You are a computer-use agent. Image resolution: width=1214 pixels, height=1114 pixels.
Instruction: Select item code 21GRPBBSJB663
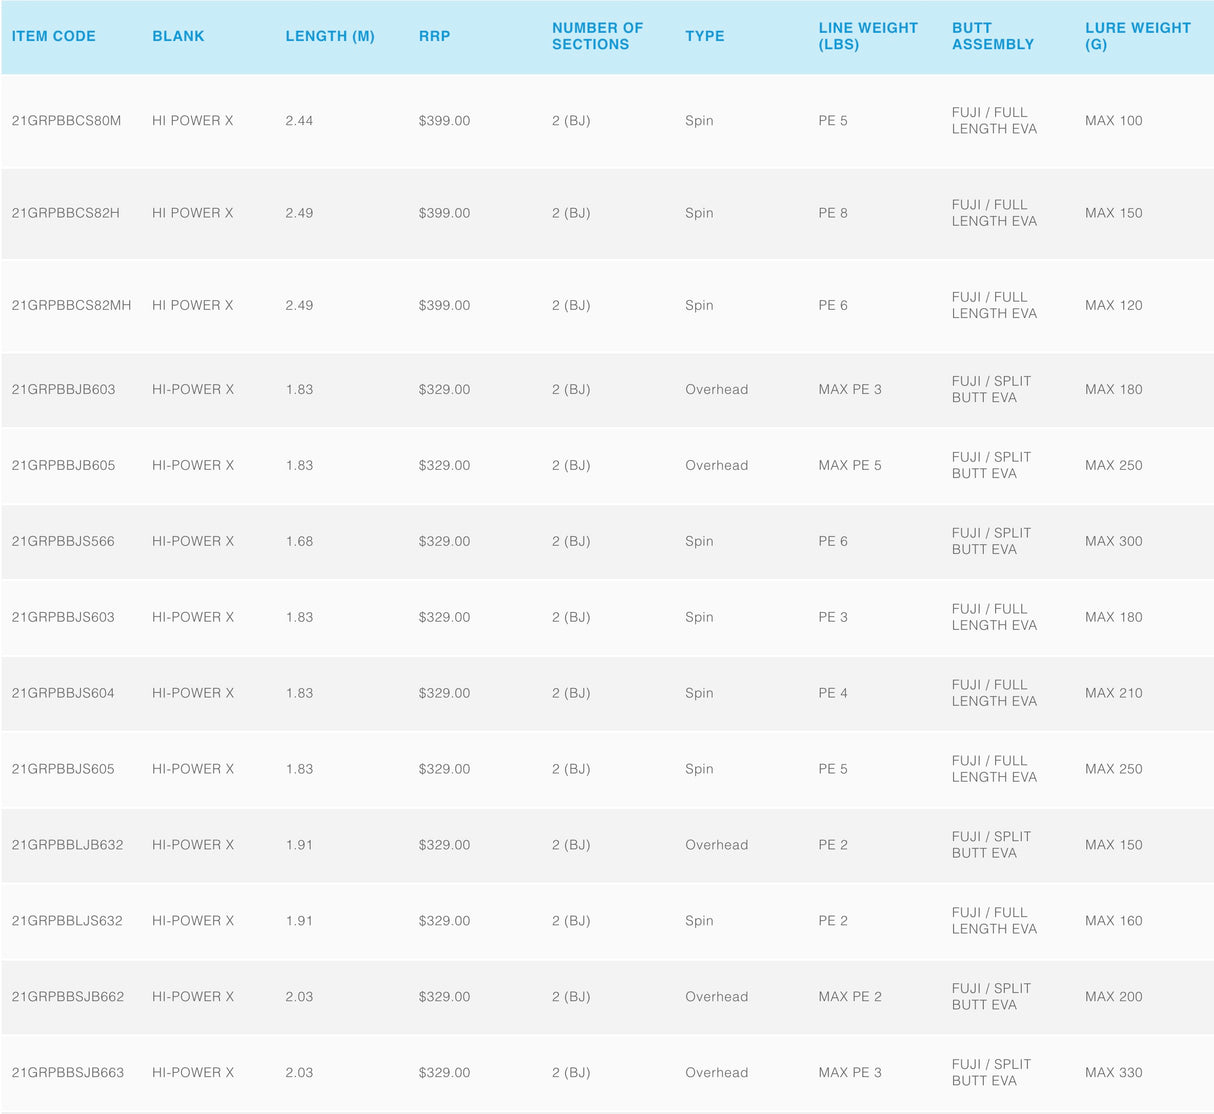[x=68, y=1073]
